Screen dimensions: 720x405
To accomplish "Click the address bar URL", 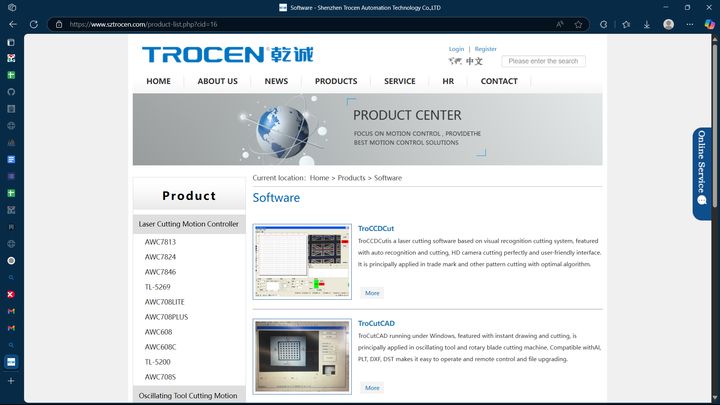I will point(143,24).
